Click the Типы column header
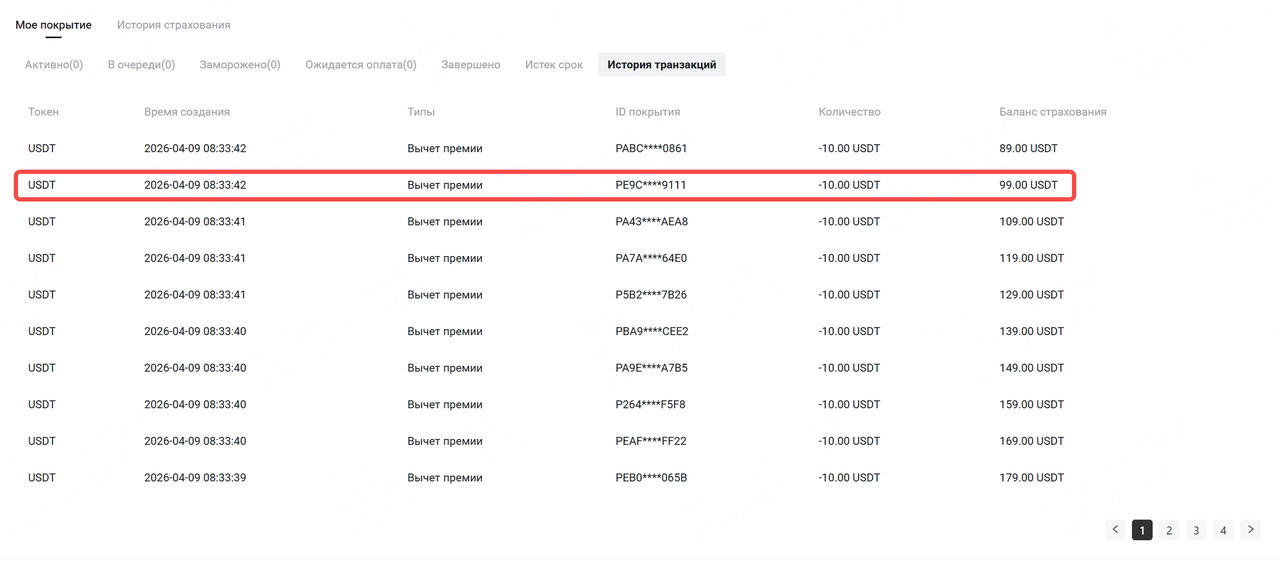The width and height of the screenshot is (1280, 562). pos(421,112)
